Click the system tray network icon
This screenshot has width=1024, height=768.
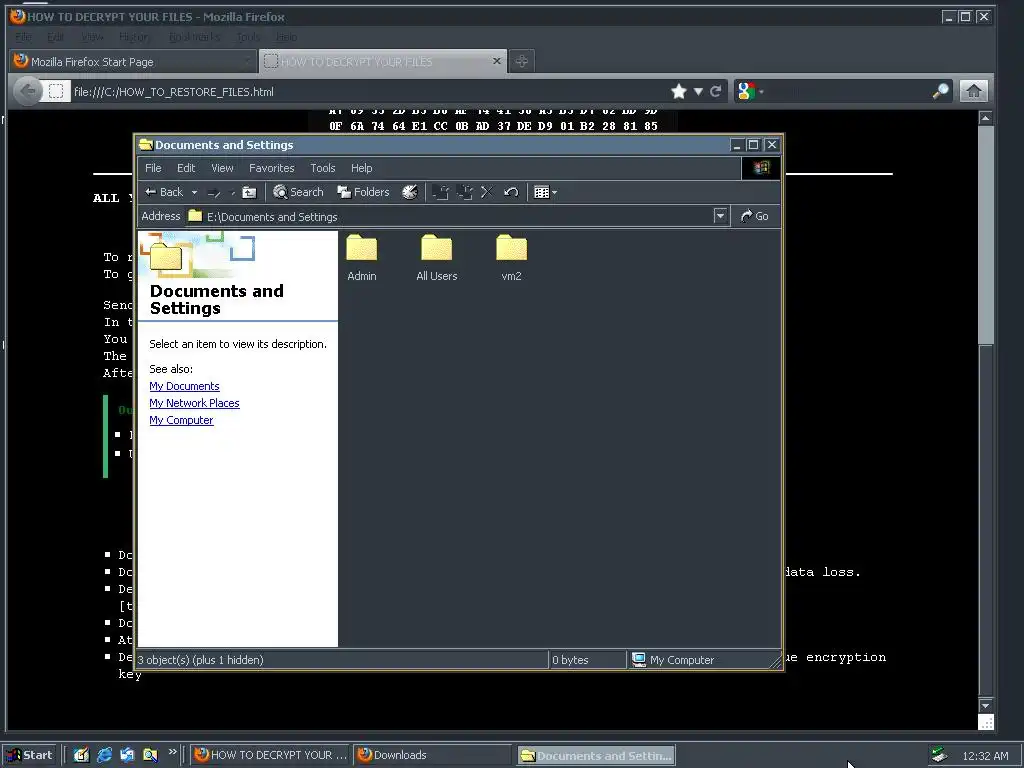(x=940, y=756)
